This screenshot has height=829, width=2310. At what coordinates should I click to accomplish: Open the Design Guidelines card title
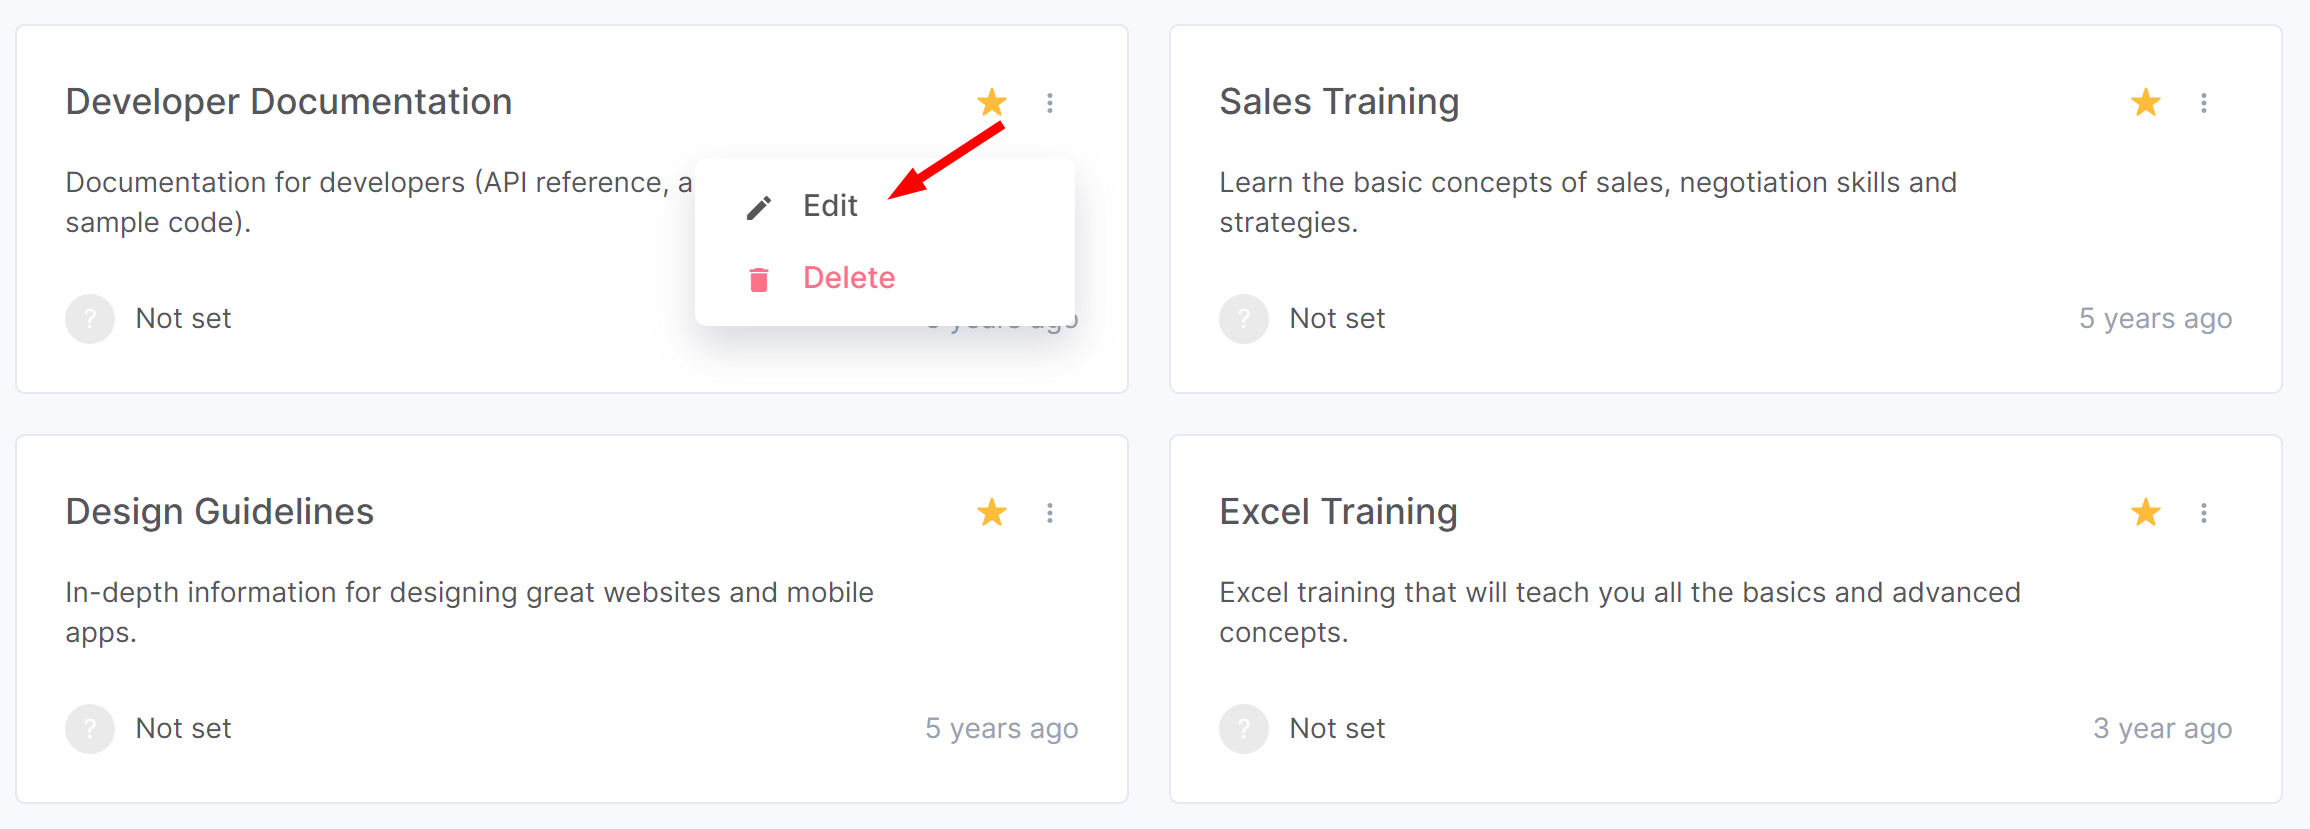pyautogui.click(x=219, y=512)
